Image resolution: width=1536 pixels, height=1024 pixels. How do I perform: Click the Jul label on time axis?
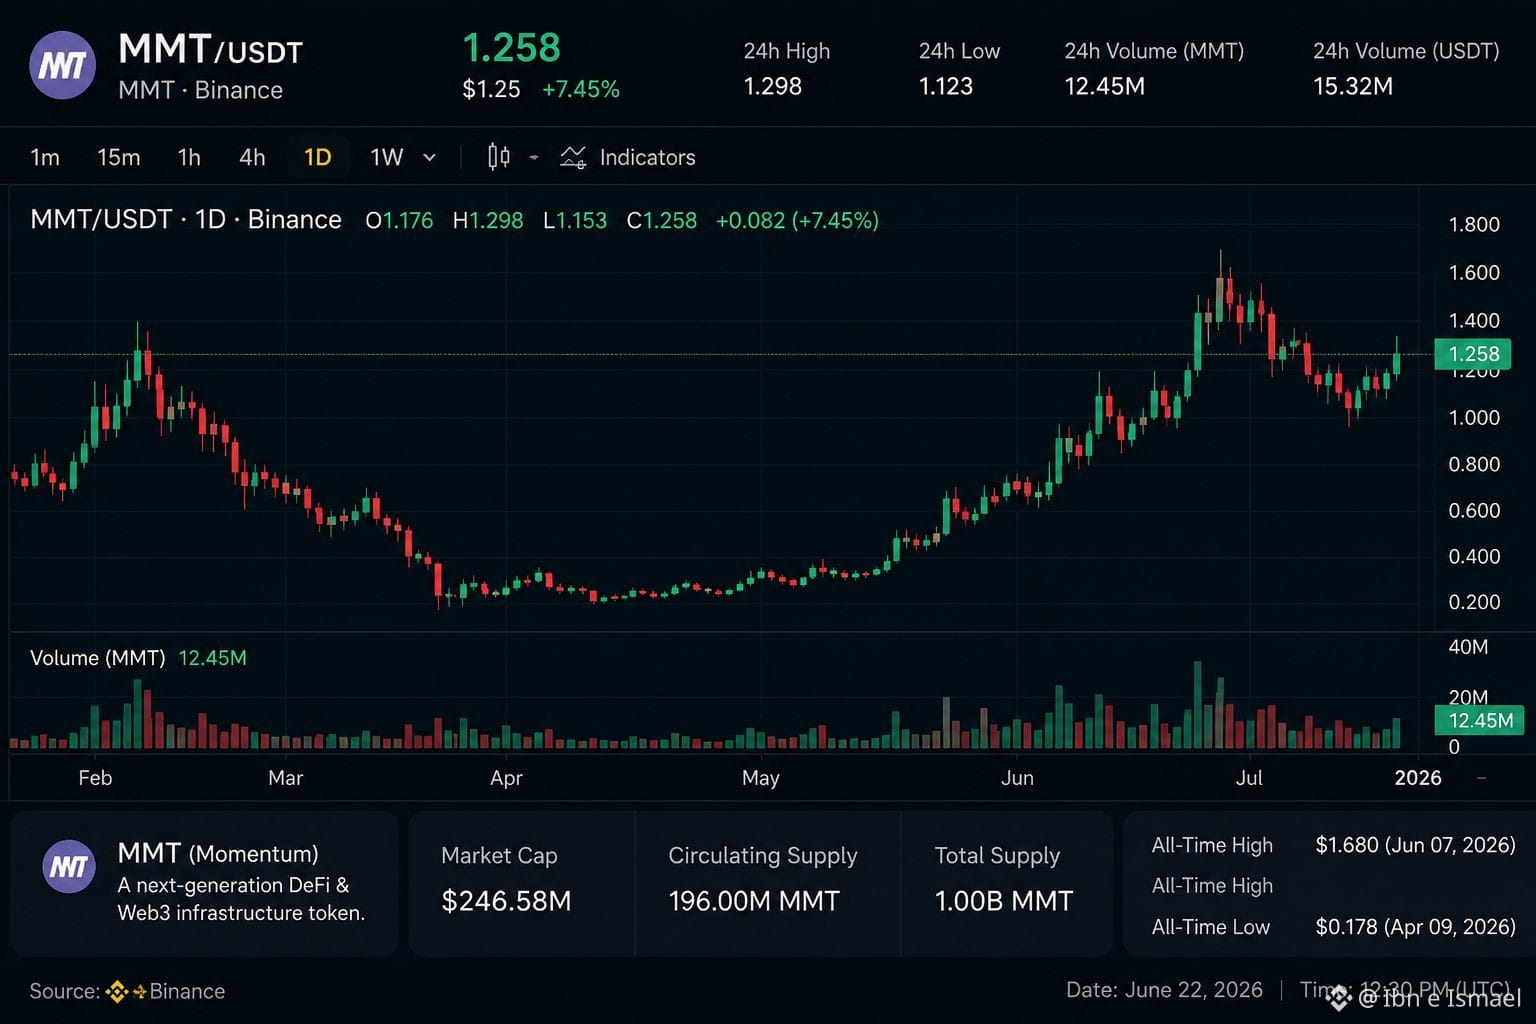(x=1249, y=778)
